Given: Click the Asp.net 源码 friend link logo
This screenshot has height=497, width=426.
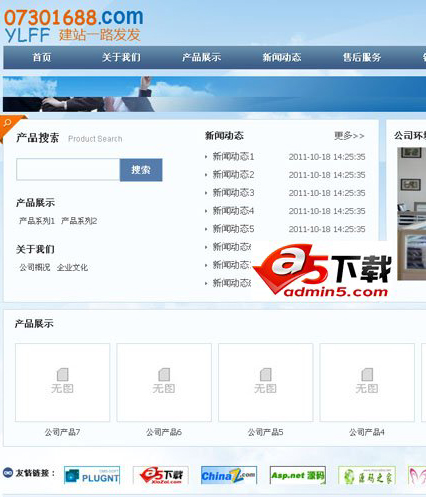Looking at the screenshot, I should pyautogui.click(x=298, y=475).
